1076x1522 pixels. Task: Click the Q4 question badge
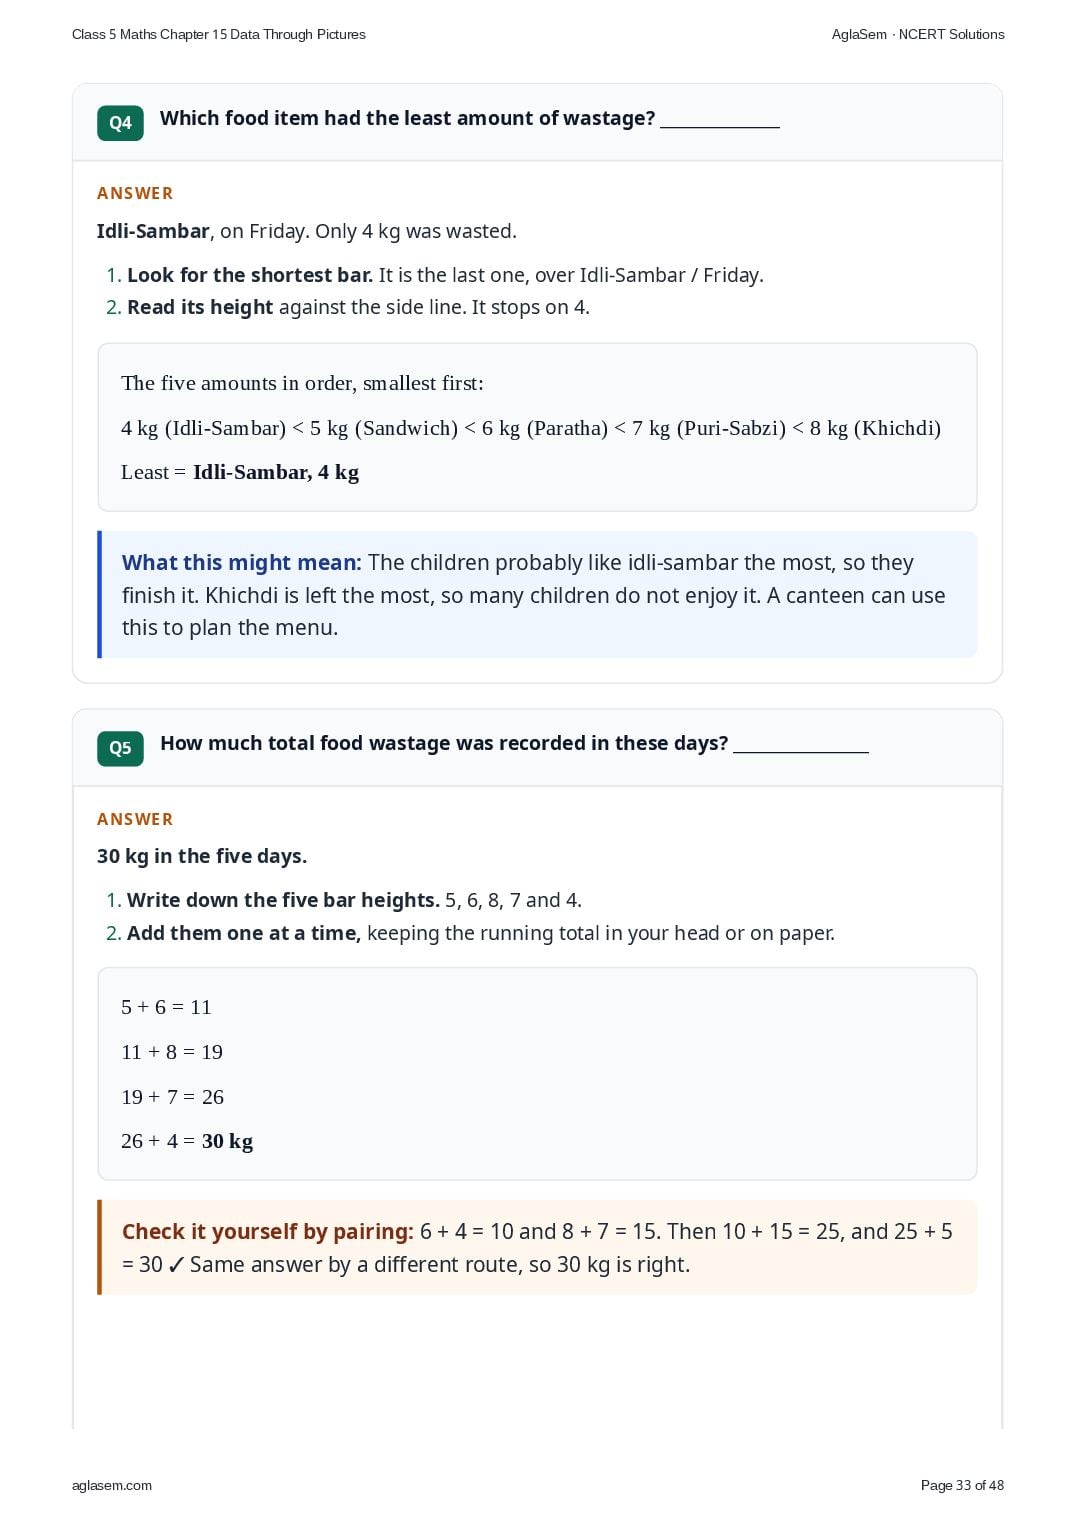[x=120, y=123]
